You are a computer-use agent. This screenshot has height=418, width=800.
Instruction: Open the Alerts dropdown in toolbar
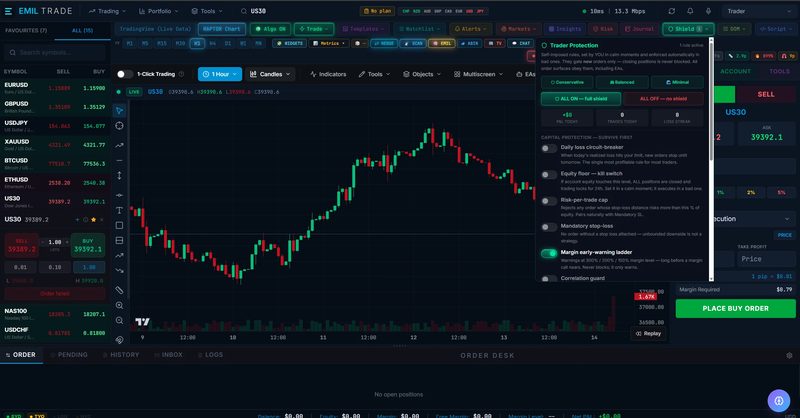[470, 29]
